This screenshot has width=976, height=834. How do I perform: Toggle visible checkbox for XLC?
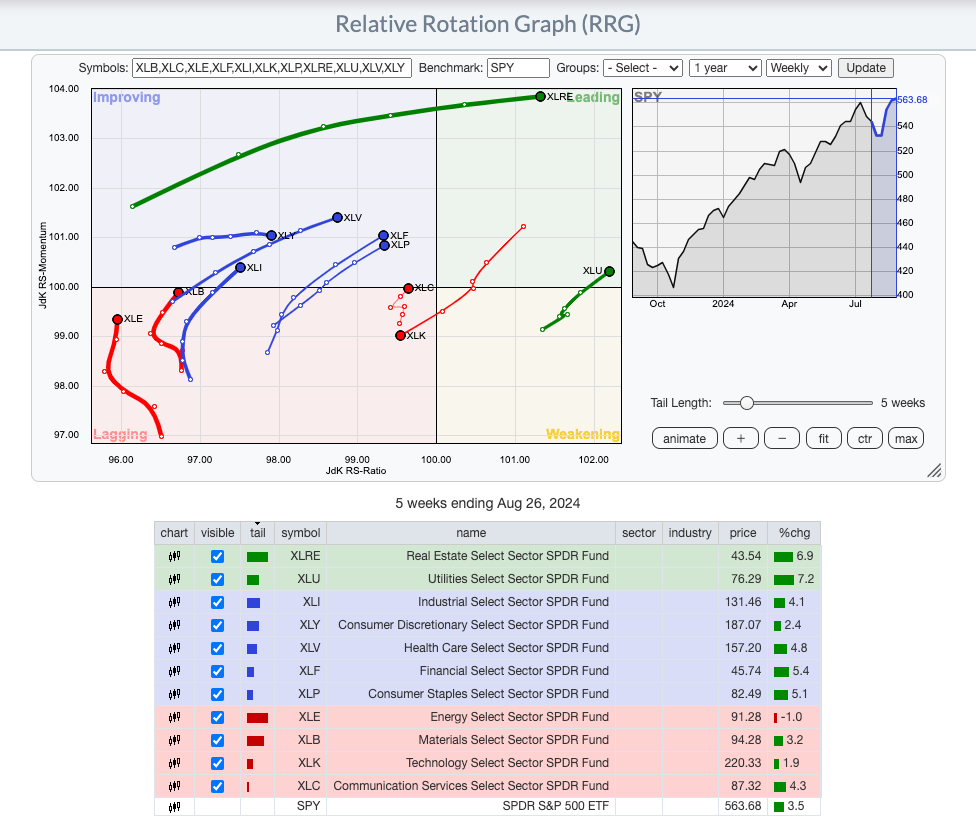pyautogui.click(x=217, y=787)
